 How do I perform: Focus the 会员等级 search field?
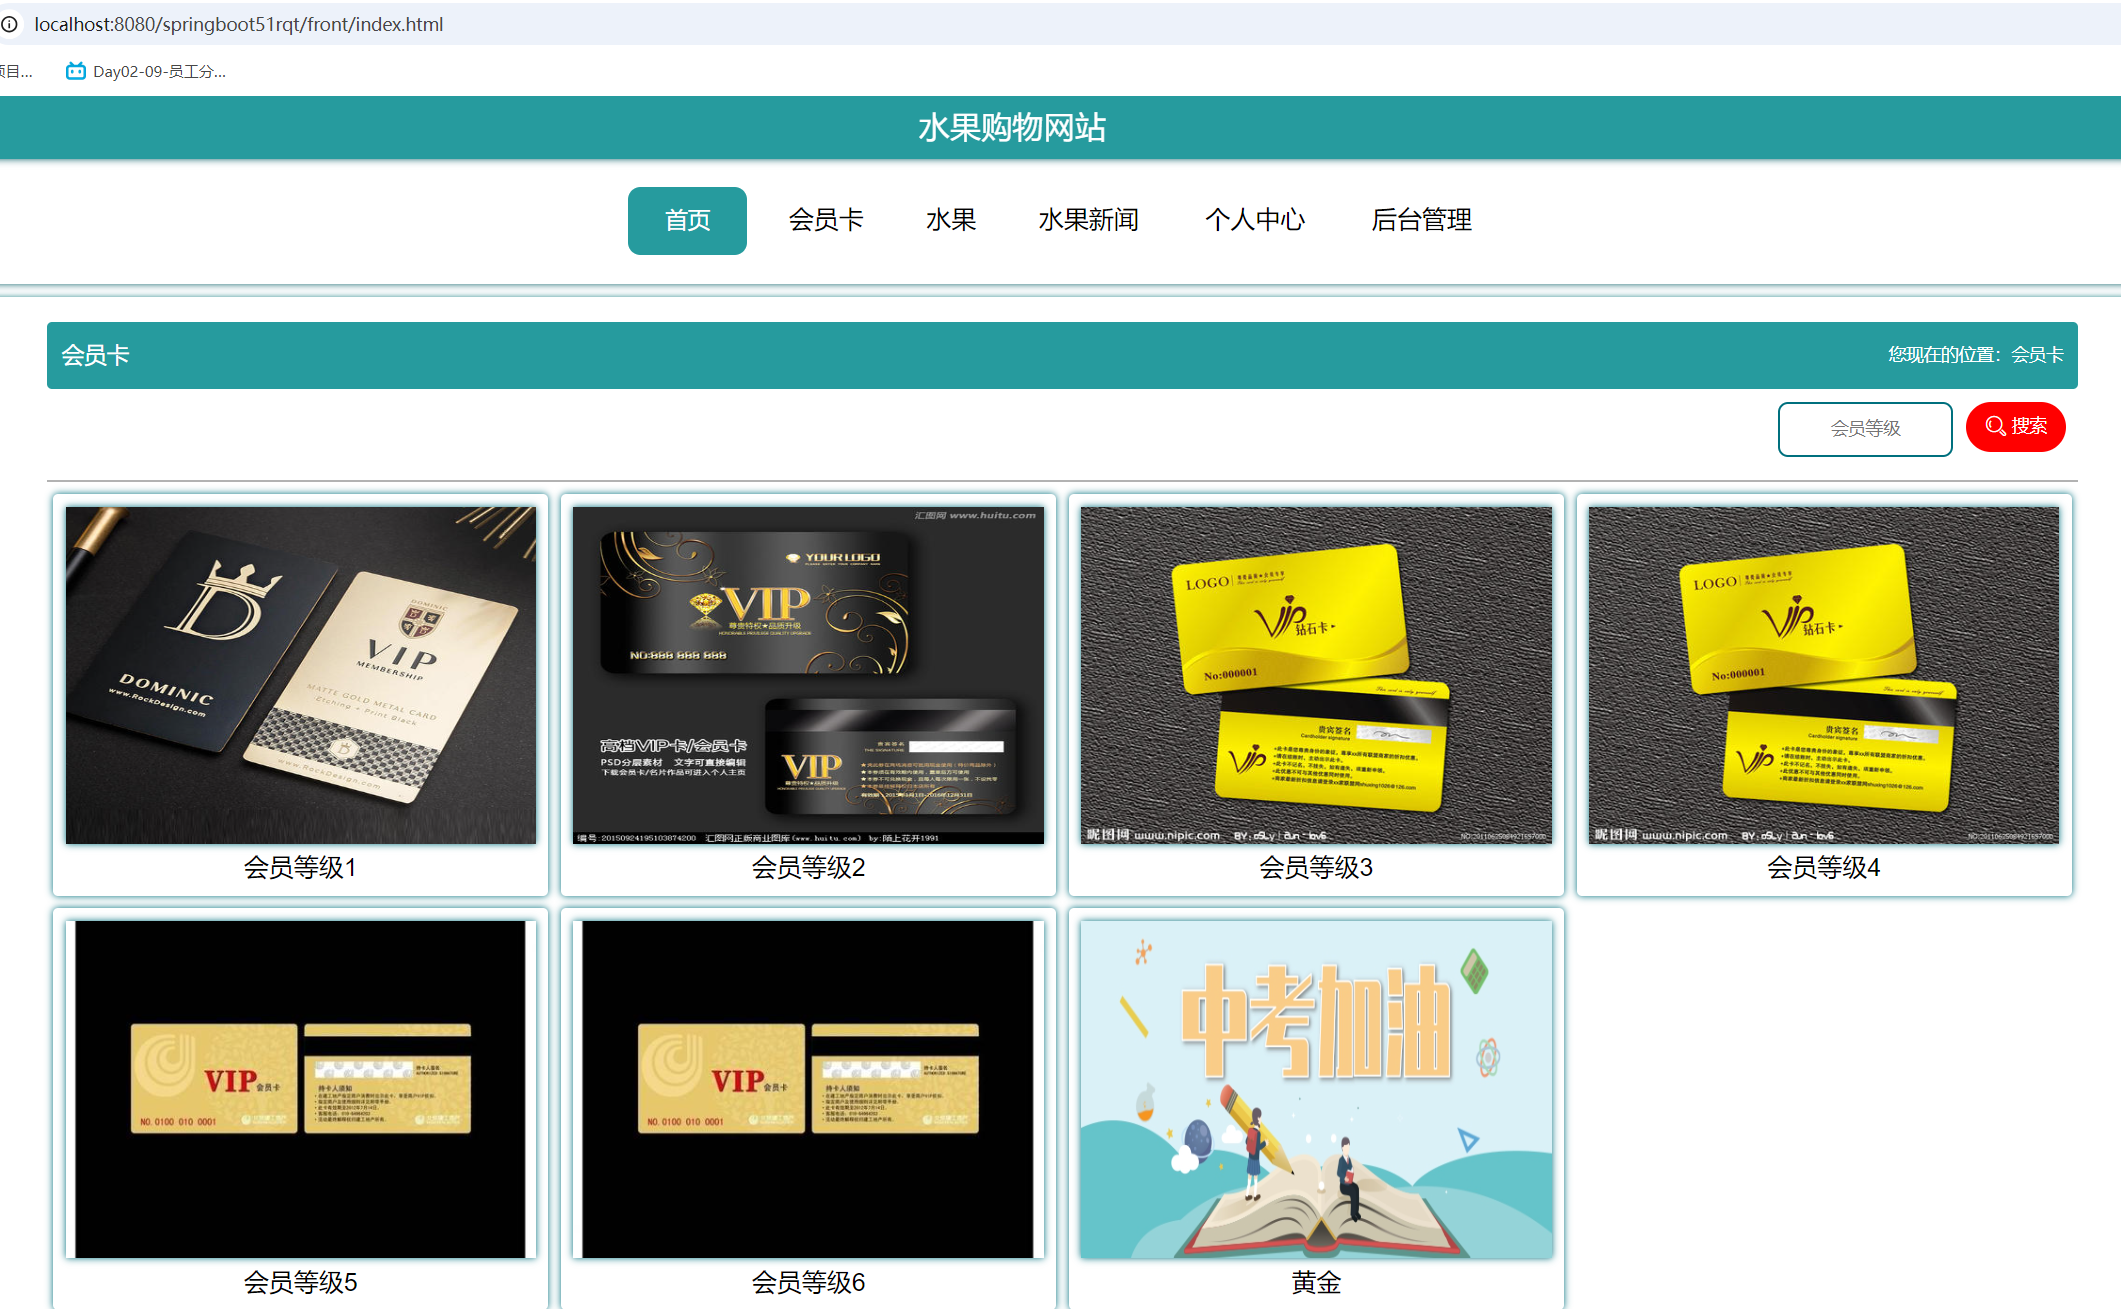(1864, 429)
